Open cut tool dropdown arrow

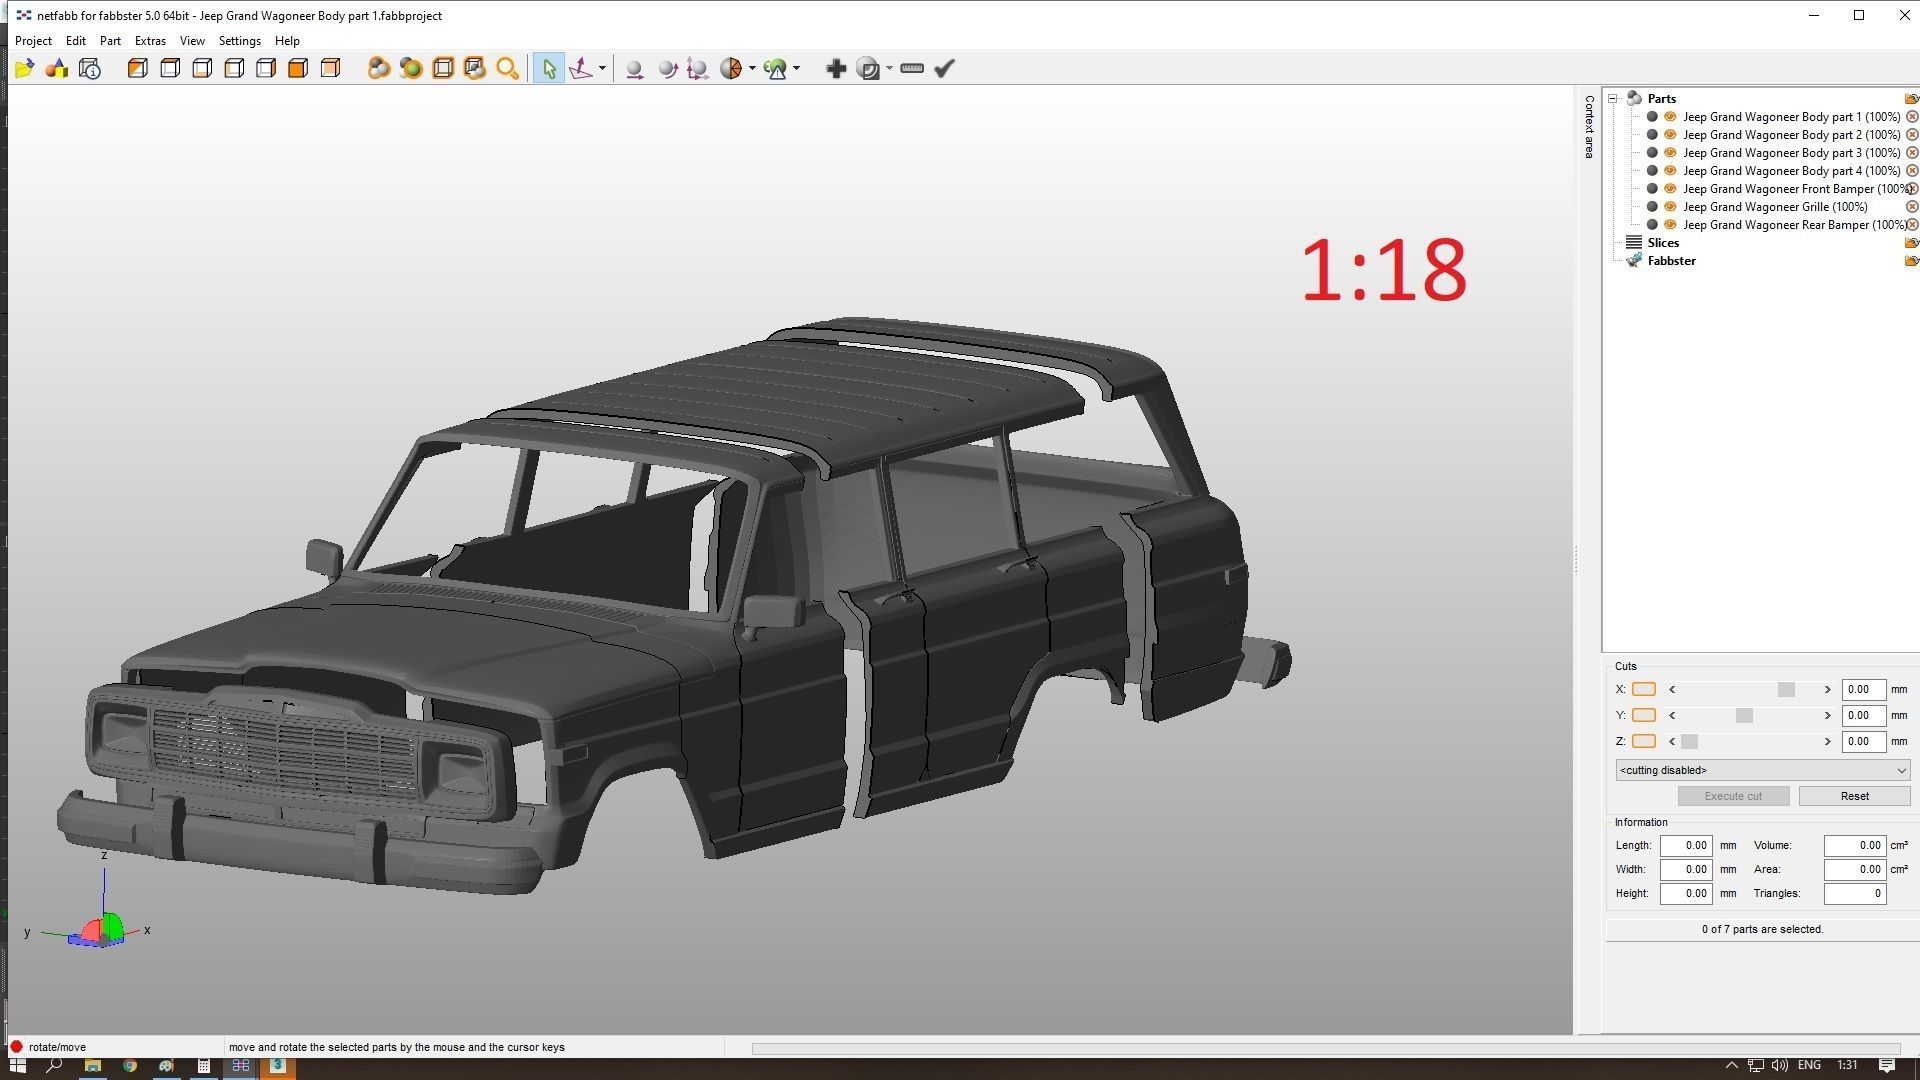[752, 68]
